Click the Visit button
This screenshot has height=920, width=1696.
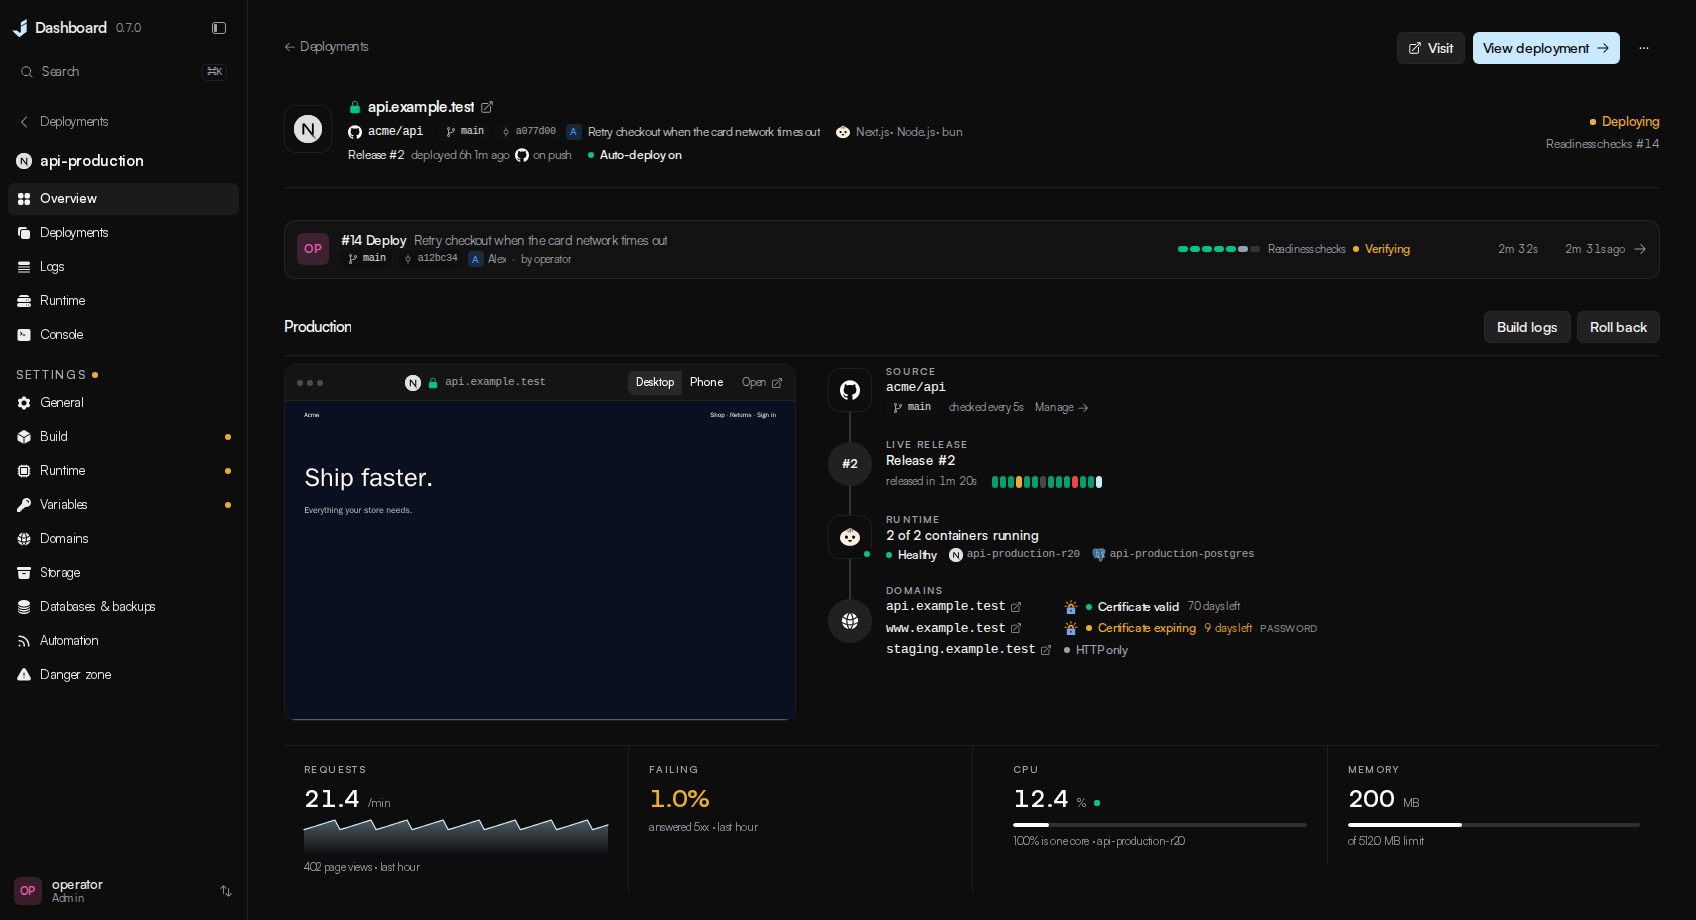tap(1431, 48)
